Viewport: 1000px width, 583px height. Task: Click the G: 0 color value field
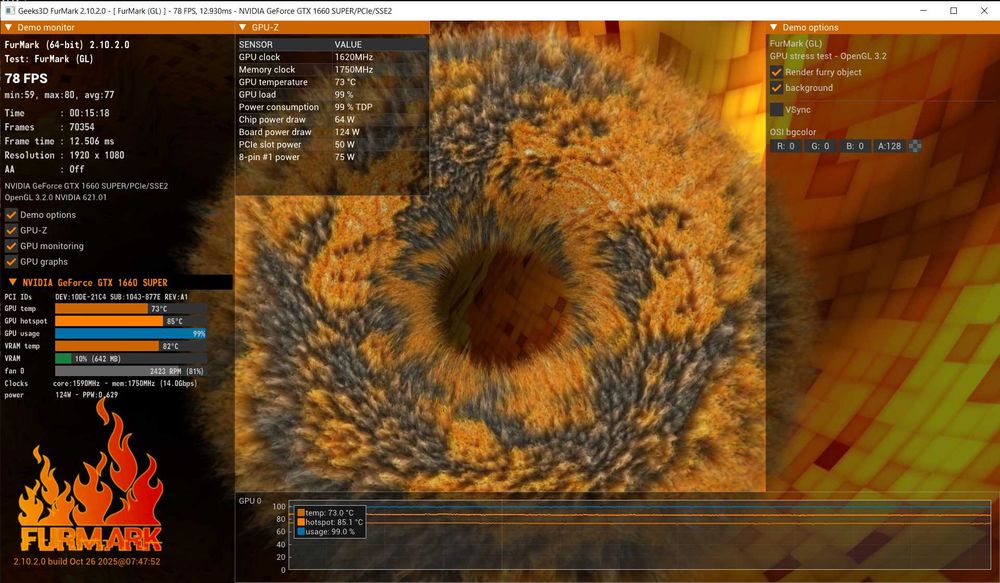tap(820, 146)
